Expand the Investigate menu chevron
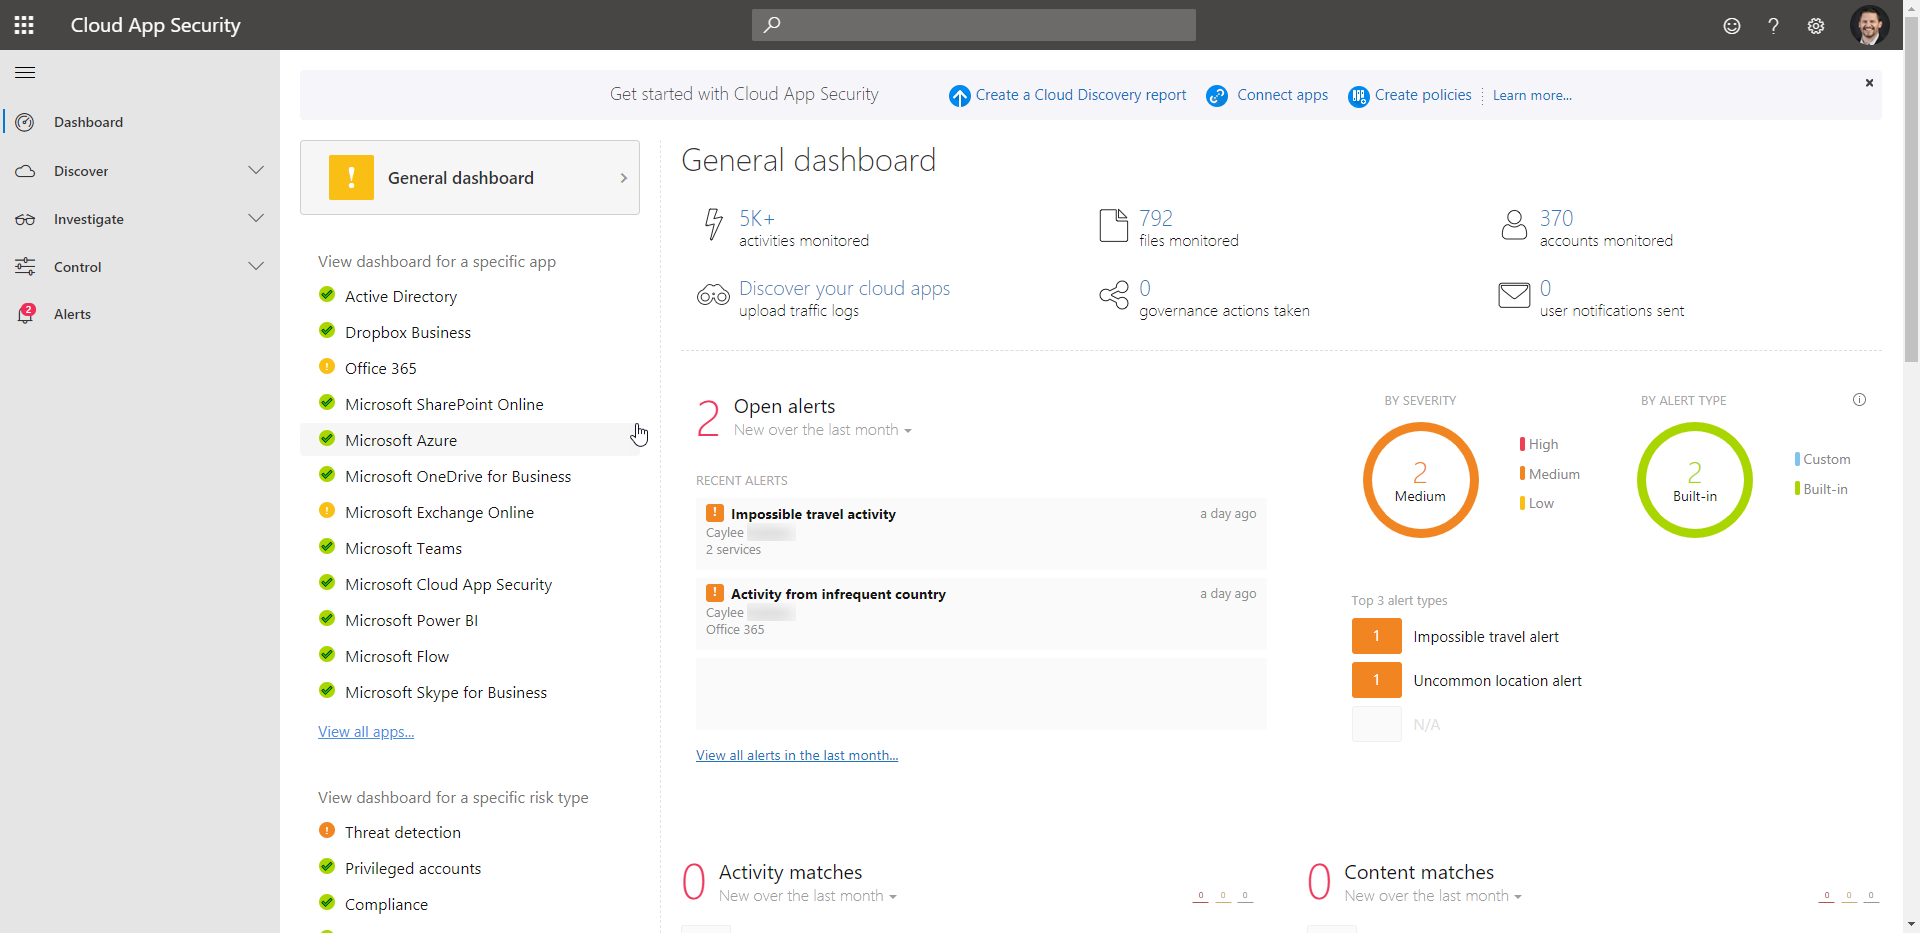The width and height of the screenshot is (1920, 933). (256, 218)
